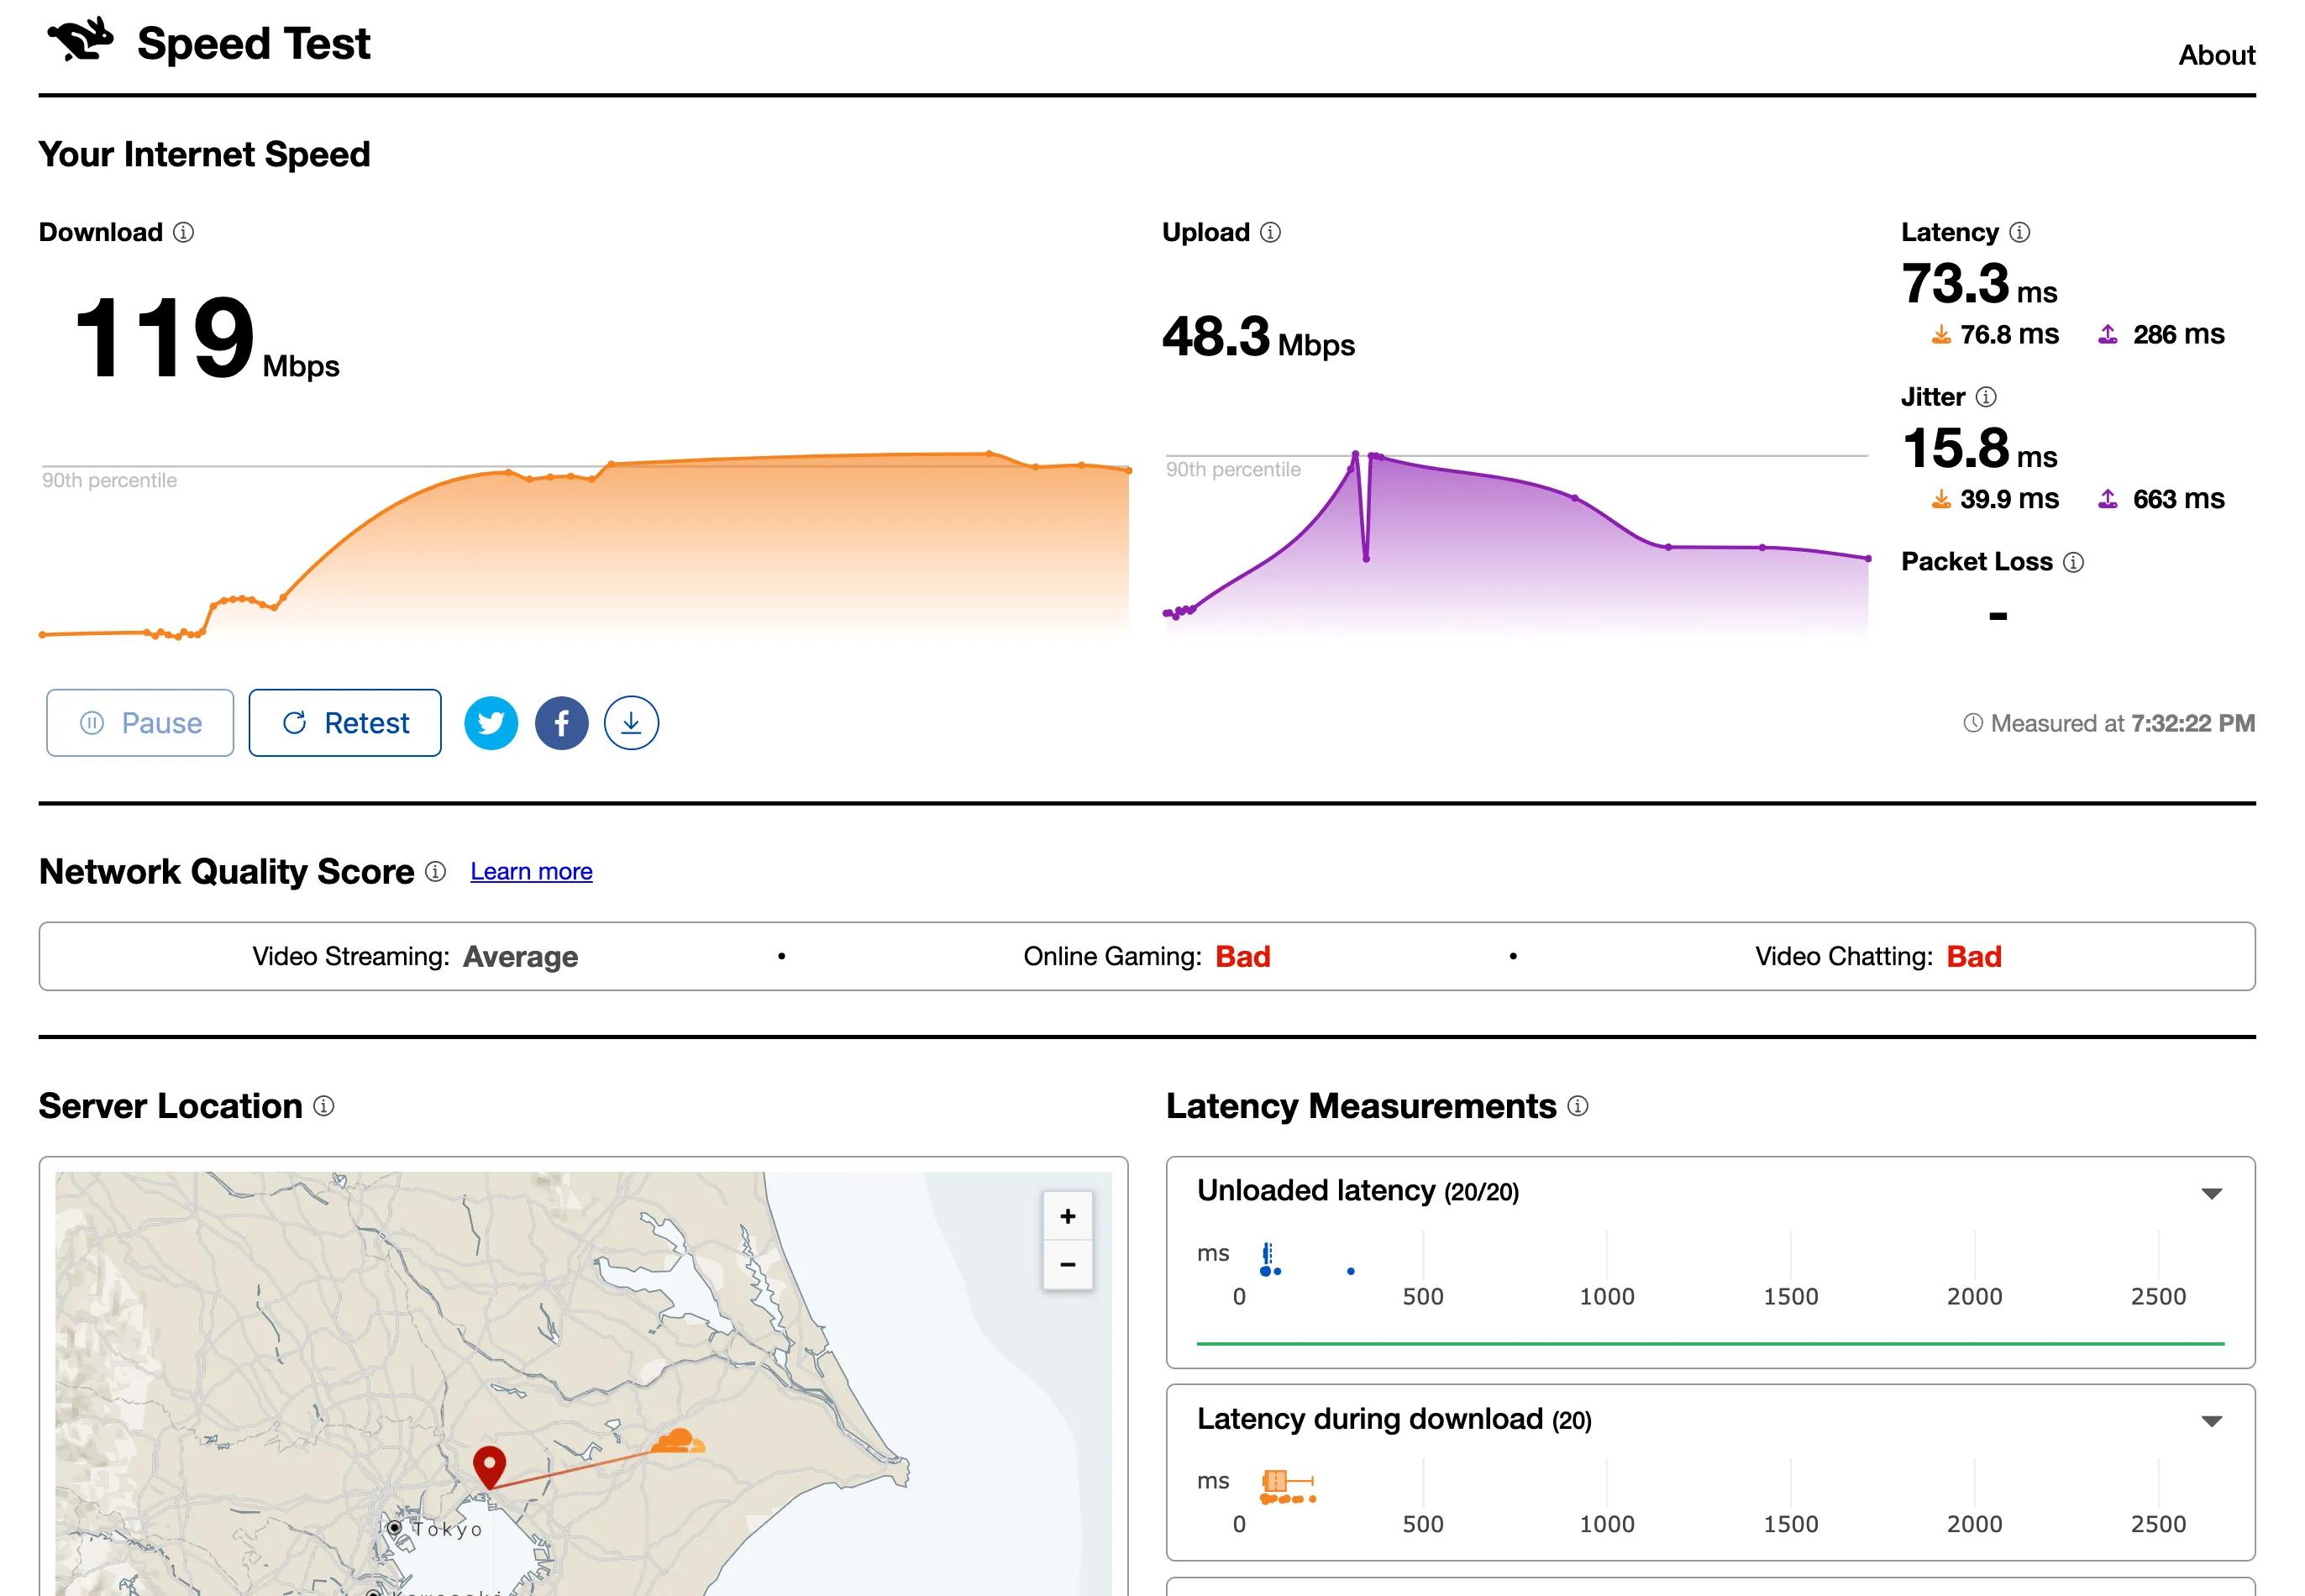This screenshot has height=1596, width=2305.
Task: Click the Speed Test rabbit logo
Action: tap(80, 40)
